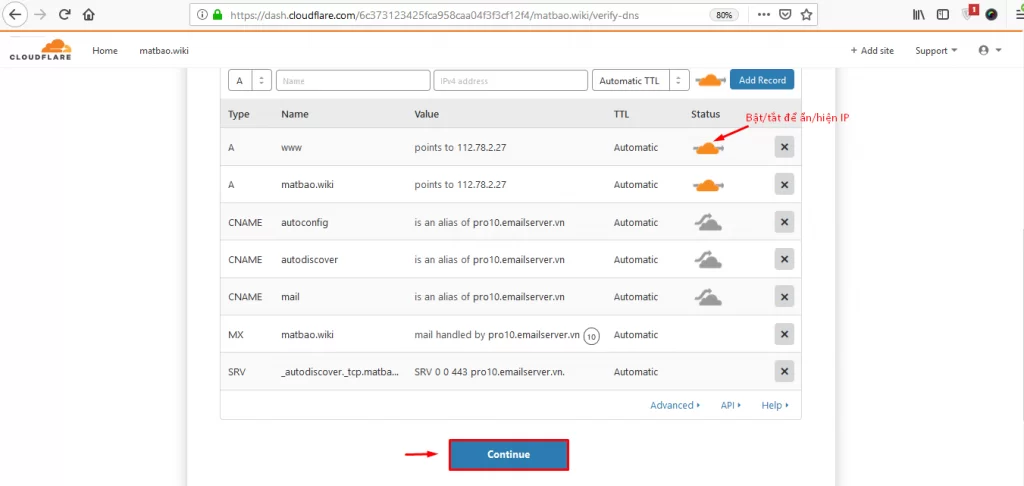
Task: Click value of the www A record
Action: coord(460,148)
